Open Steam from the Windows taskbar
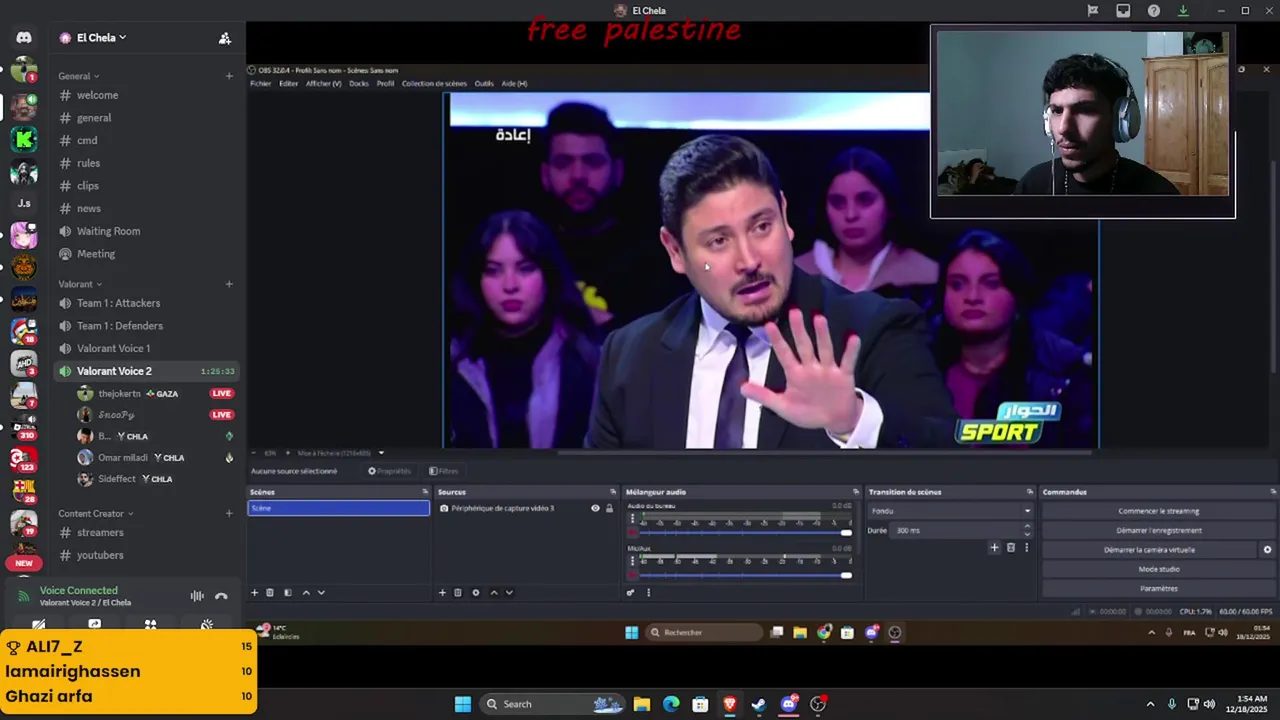Screen dimensions: 1280x720 [x=759, y=704]
